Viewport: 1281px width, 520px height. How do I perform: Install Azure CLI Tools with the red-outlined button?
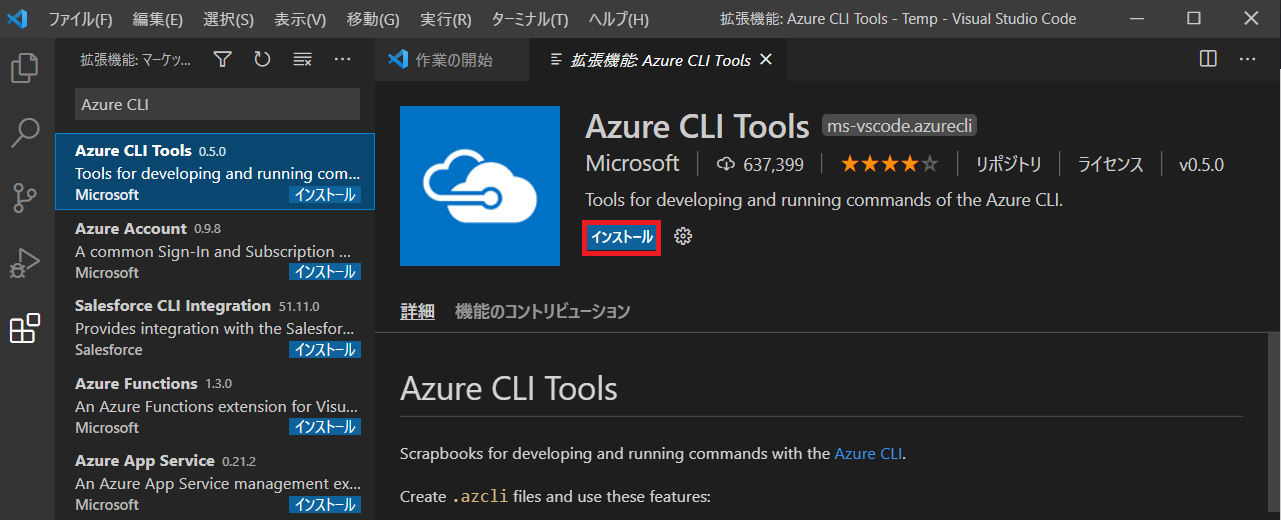[621, 237]
